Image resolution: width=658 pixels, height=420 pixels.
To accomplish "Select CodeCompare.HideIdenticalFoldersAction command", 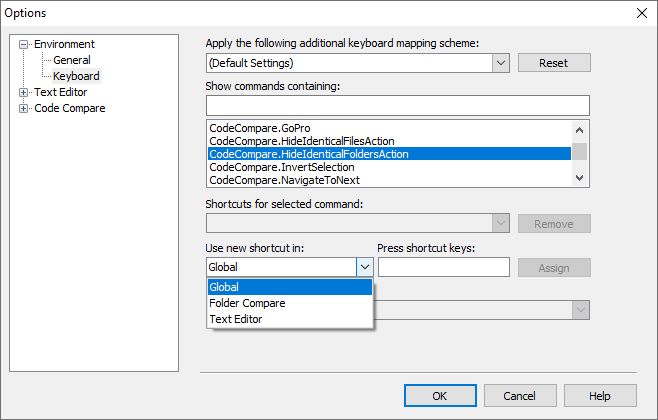I will pos(389,154).
